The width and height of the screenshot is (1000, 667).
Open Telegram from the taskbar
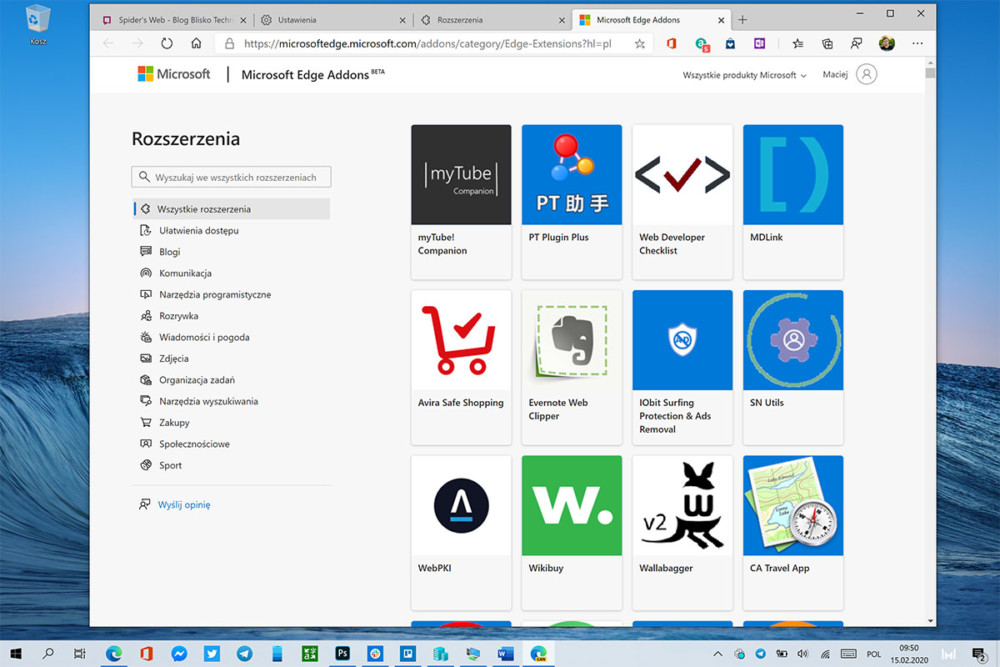(244, 654)
